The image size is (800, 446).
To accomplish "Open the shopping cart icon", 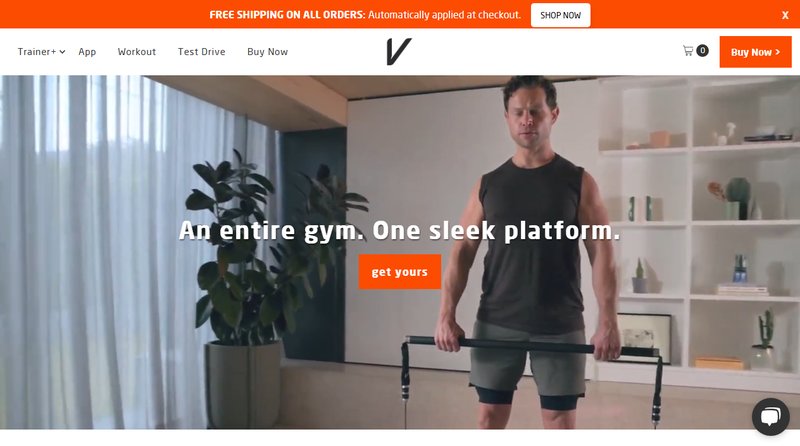I will point(688,51).
